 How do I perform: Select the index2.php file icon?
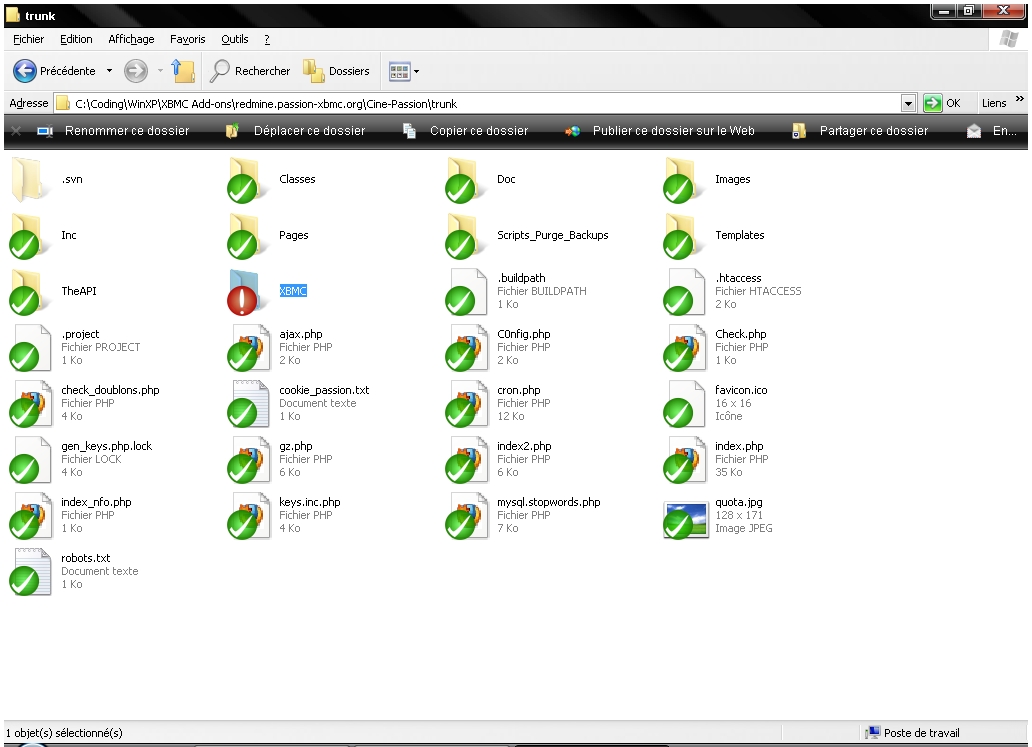click(x=466, y=459)
